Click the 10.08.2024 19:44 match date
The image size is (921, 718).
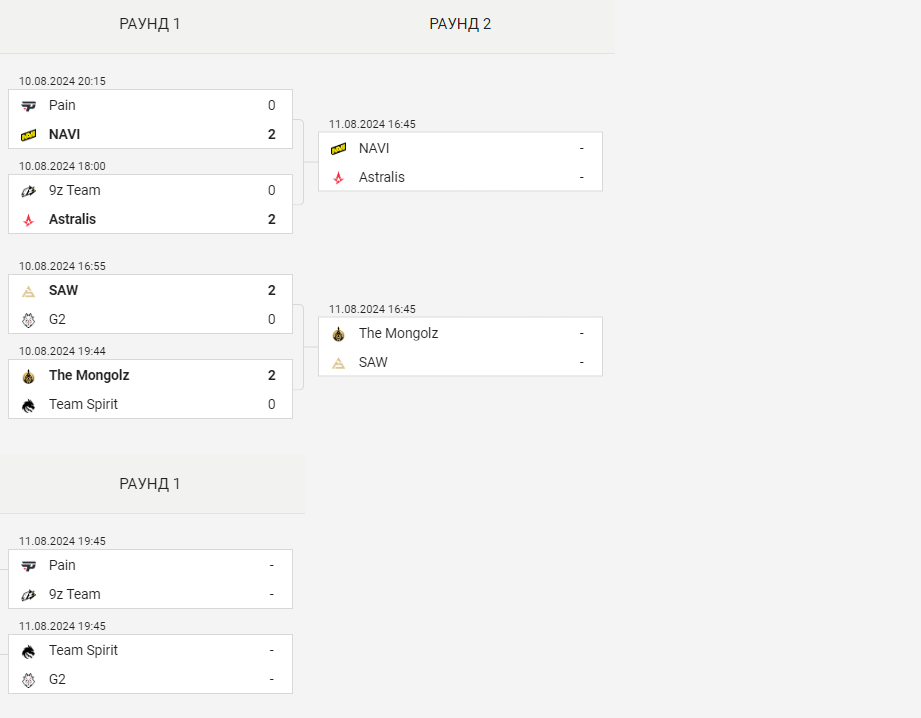62,351
